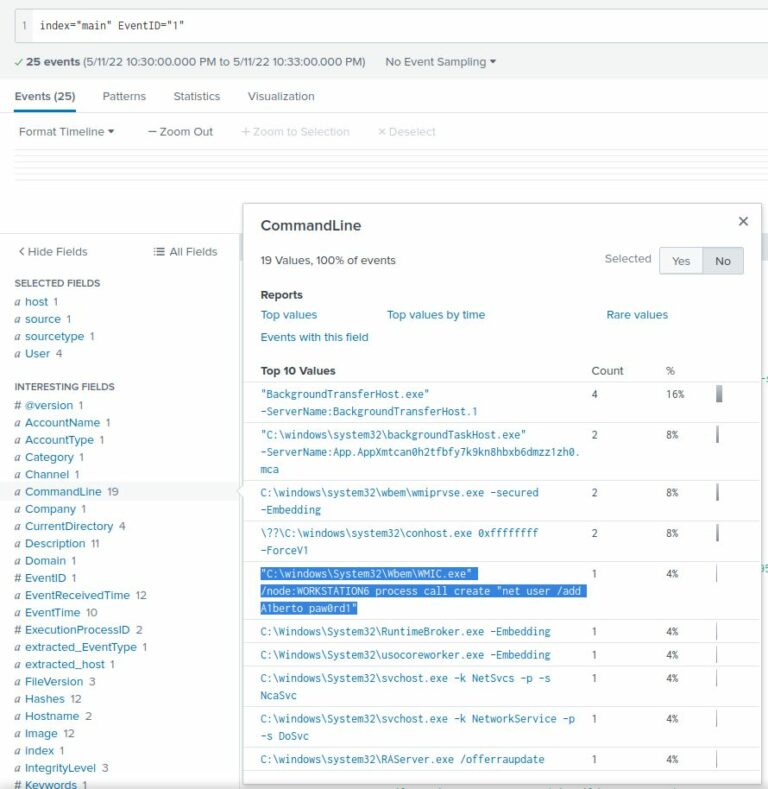
Task: Open the Top values report
Action: click(x=289, y=315)
